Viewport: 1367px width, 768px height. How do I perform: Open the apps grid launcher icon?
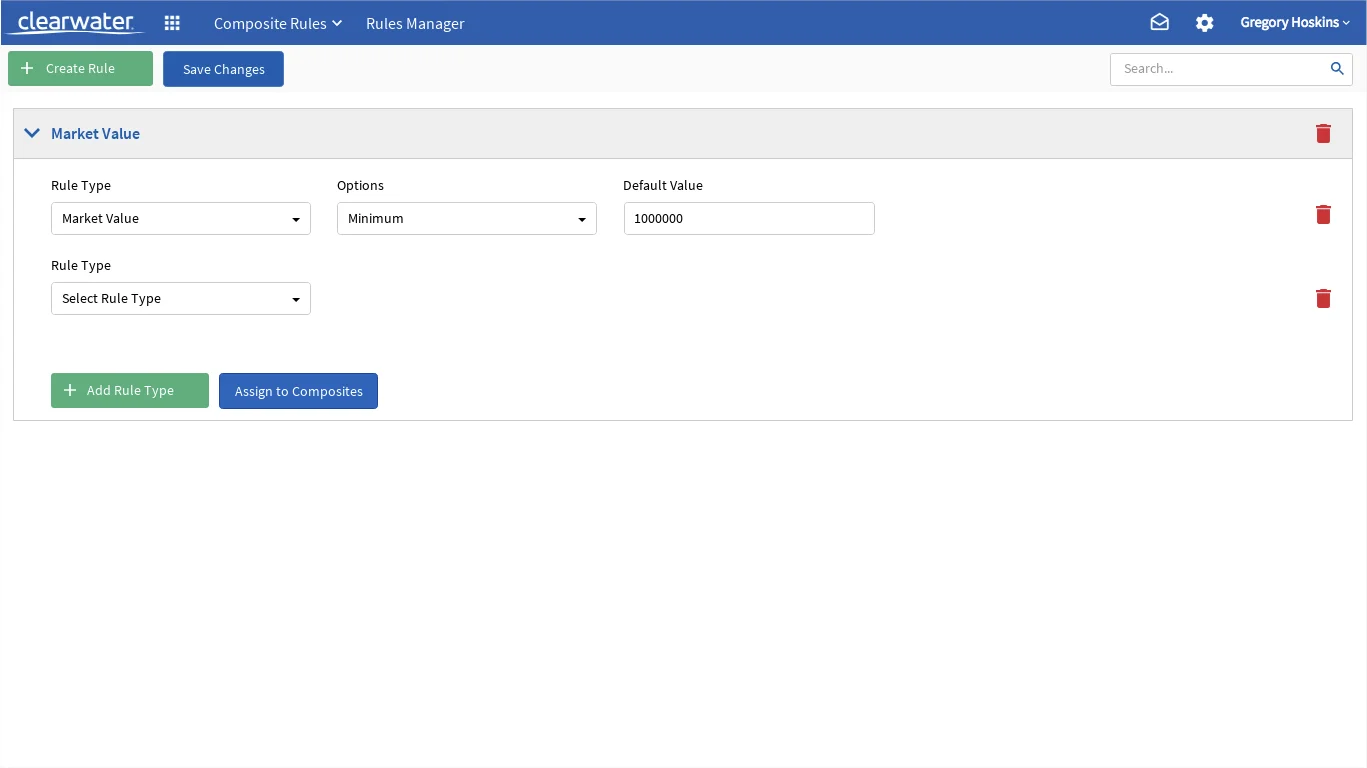[172, 23]
